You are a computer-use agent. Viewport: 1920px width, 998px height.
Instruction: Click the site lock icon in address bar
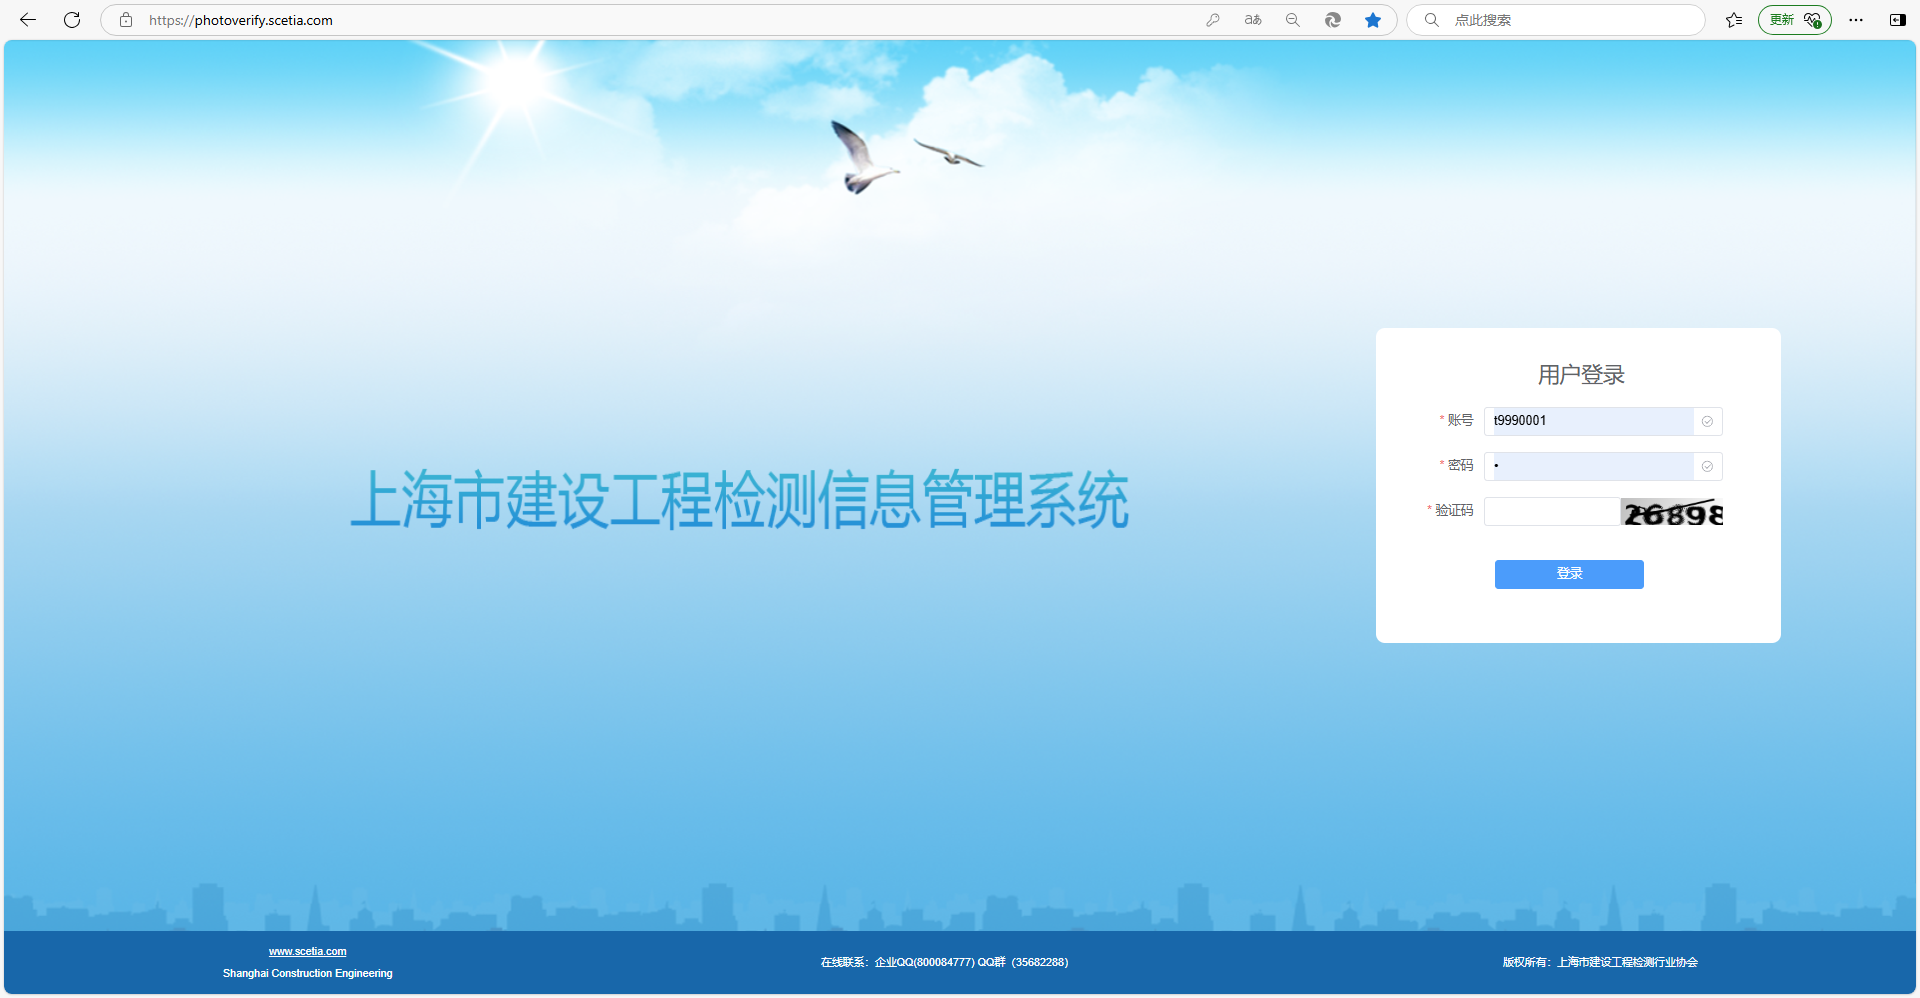[x=126, y=20]
